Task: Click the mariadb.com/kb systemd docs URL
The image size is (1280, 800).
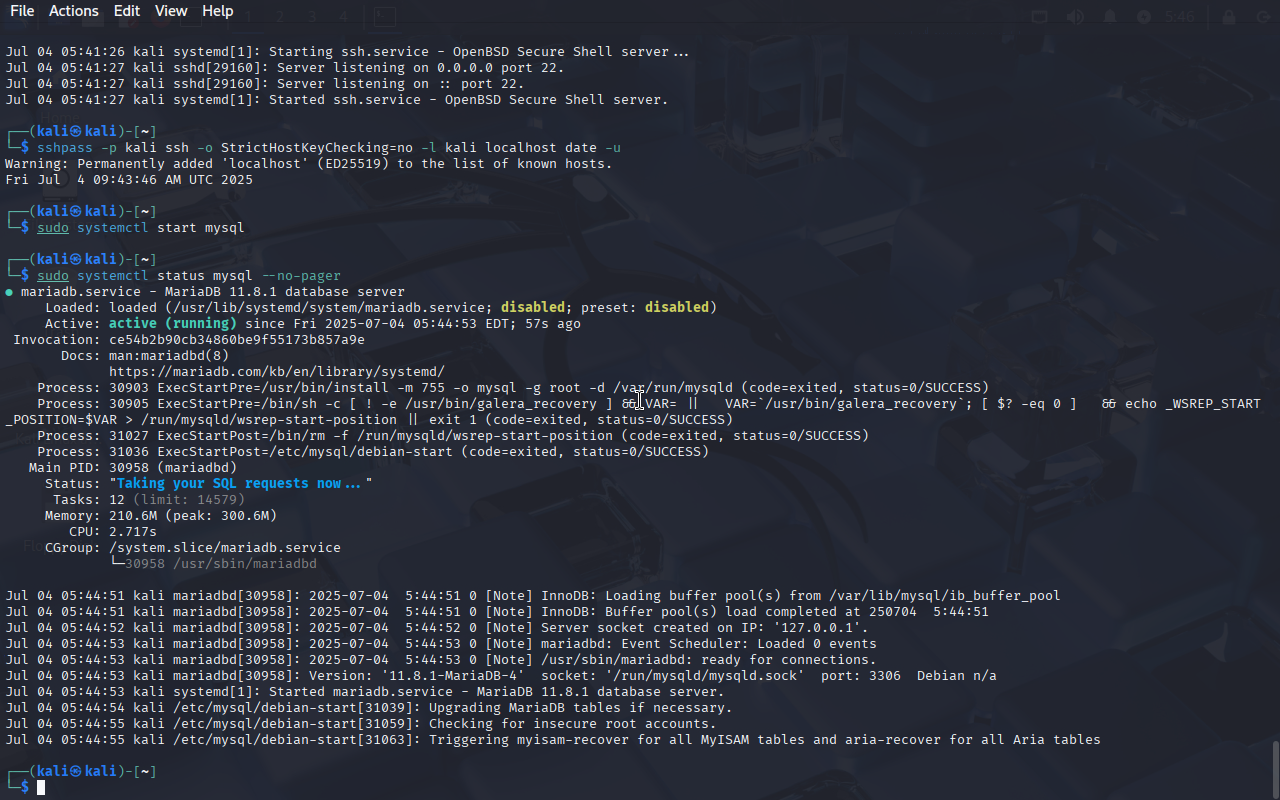Action: coord(277,371)
